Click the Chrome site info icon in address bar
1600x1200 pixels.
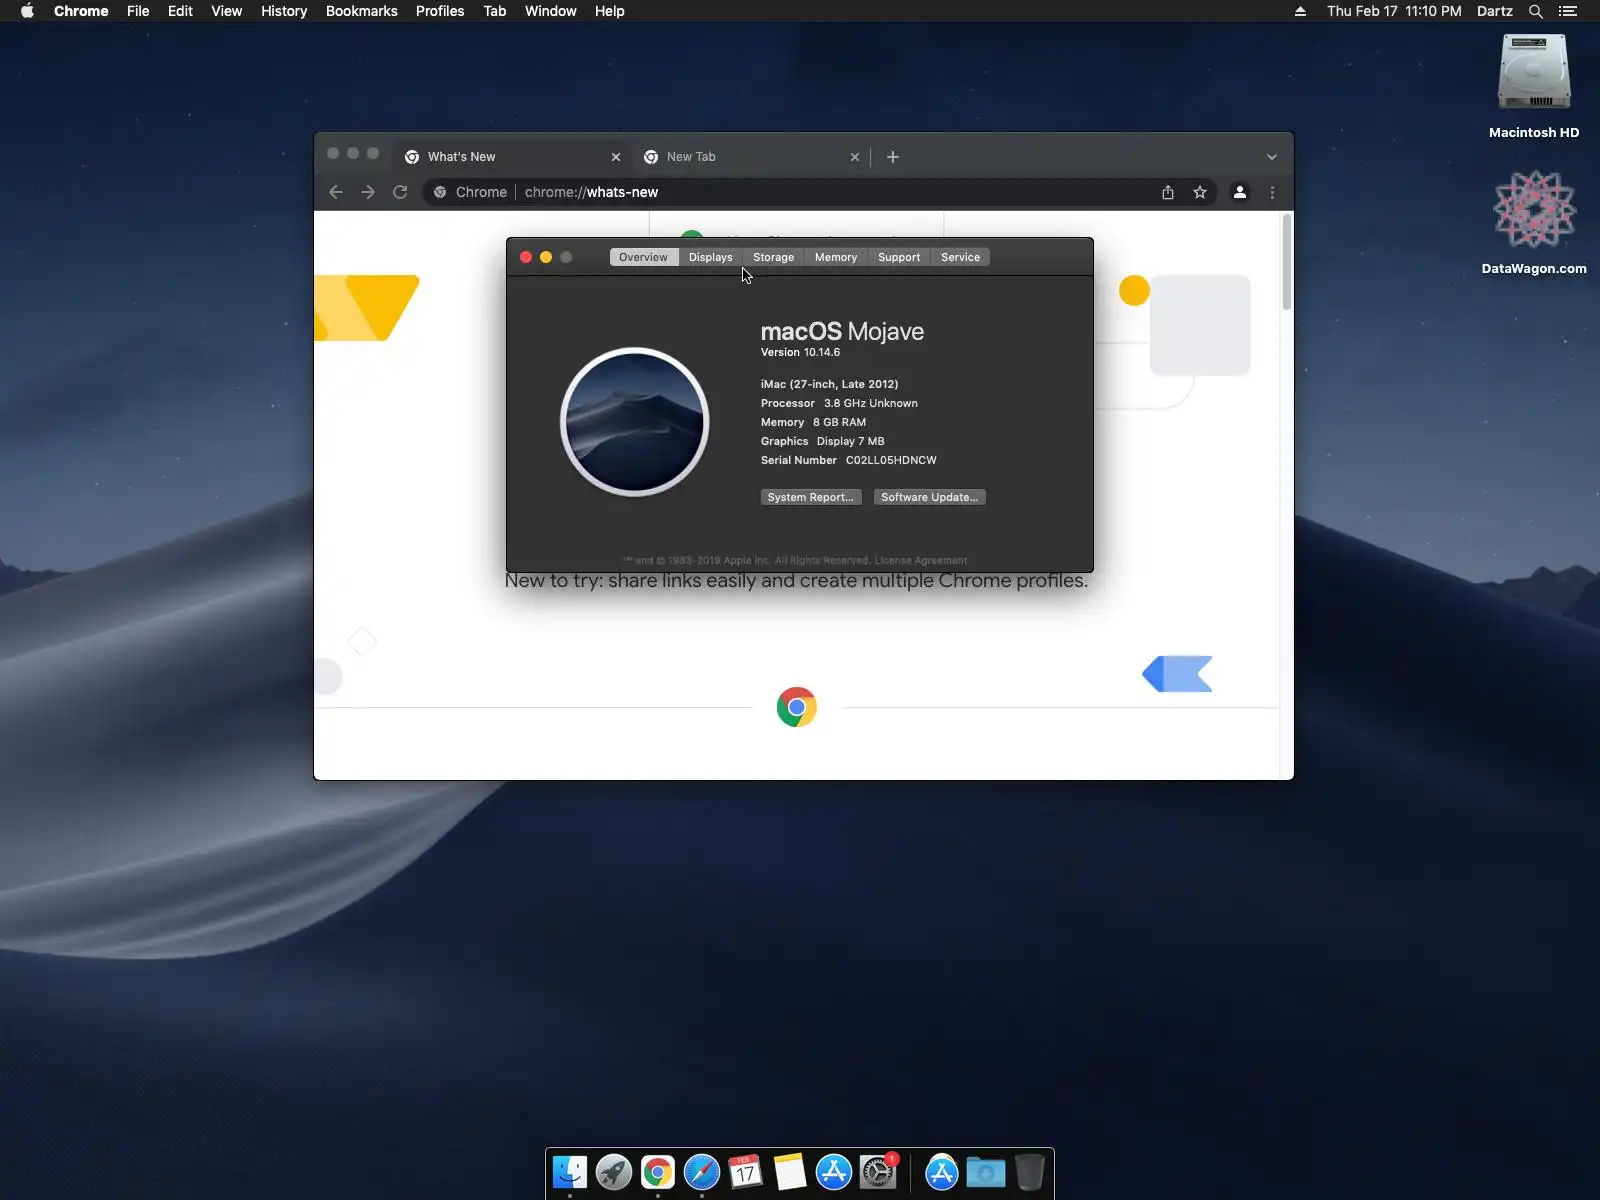coord(440,192)
